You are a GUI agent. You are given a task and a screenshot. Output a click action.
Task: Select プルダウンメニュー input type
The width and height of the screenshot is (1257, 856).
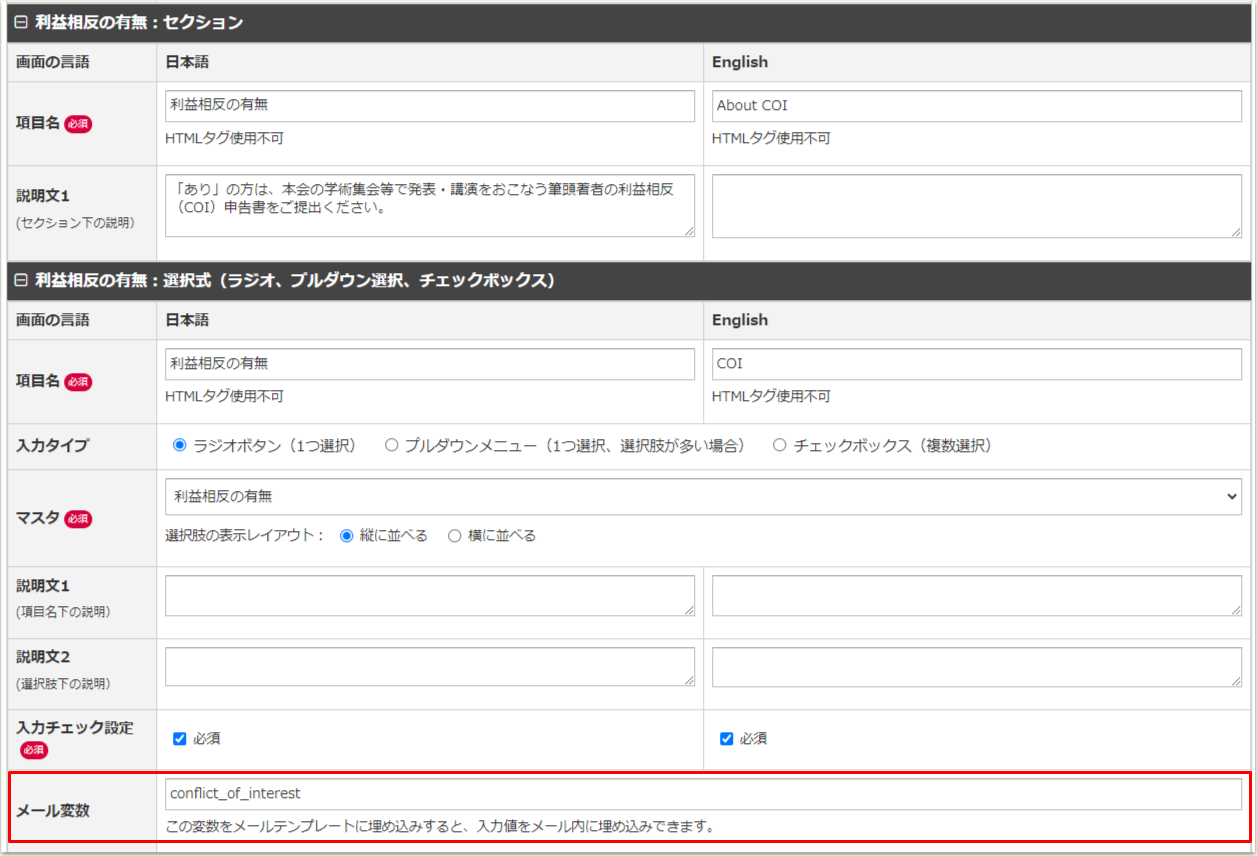(x=392, y=446)
